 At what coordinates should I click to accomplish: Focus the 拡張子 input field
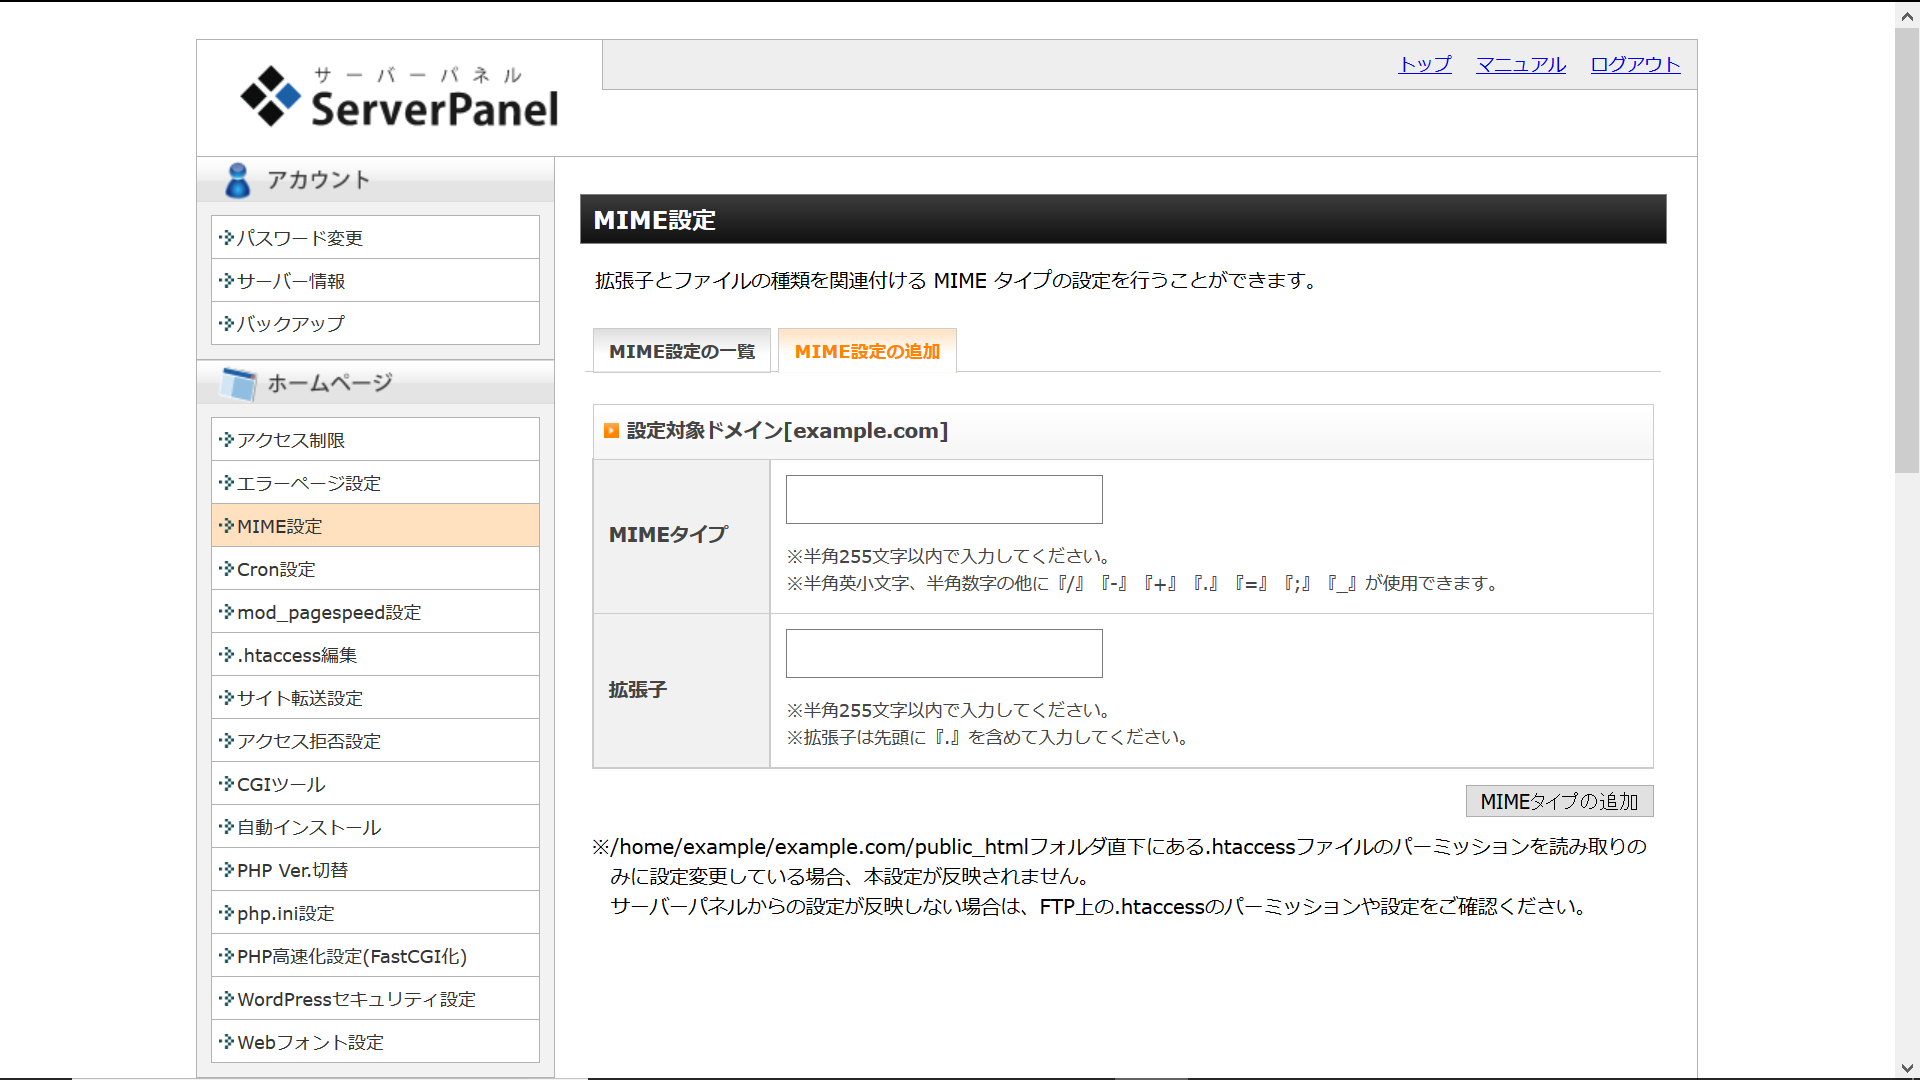click(x=944, y=653)
